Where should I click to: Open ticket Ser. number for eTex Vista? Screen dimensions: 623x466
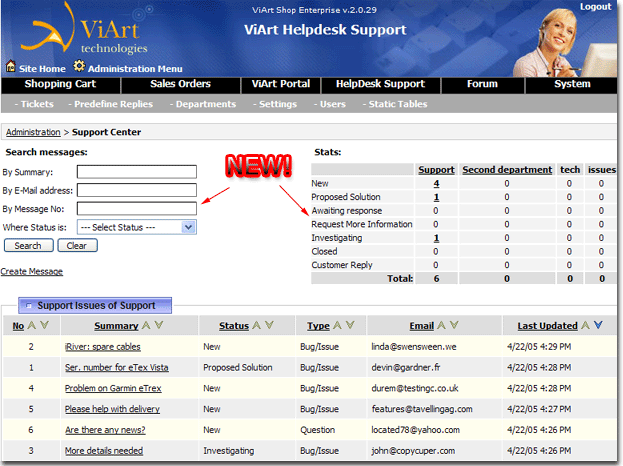(x=116, y=367)
